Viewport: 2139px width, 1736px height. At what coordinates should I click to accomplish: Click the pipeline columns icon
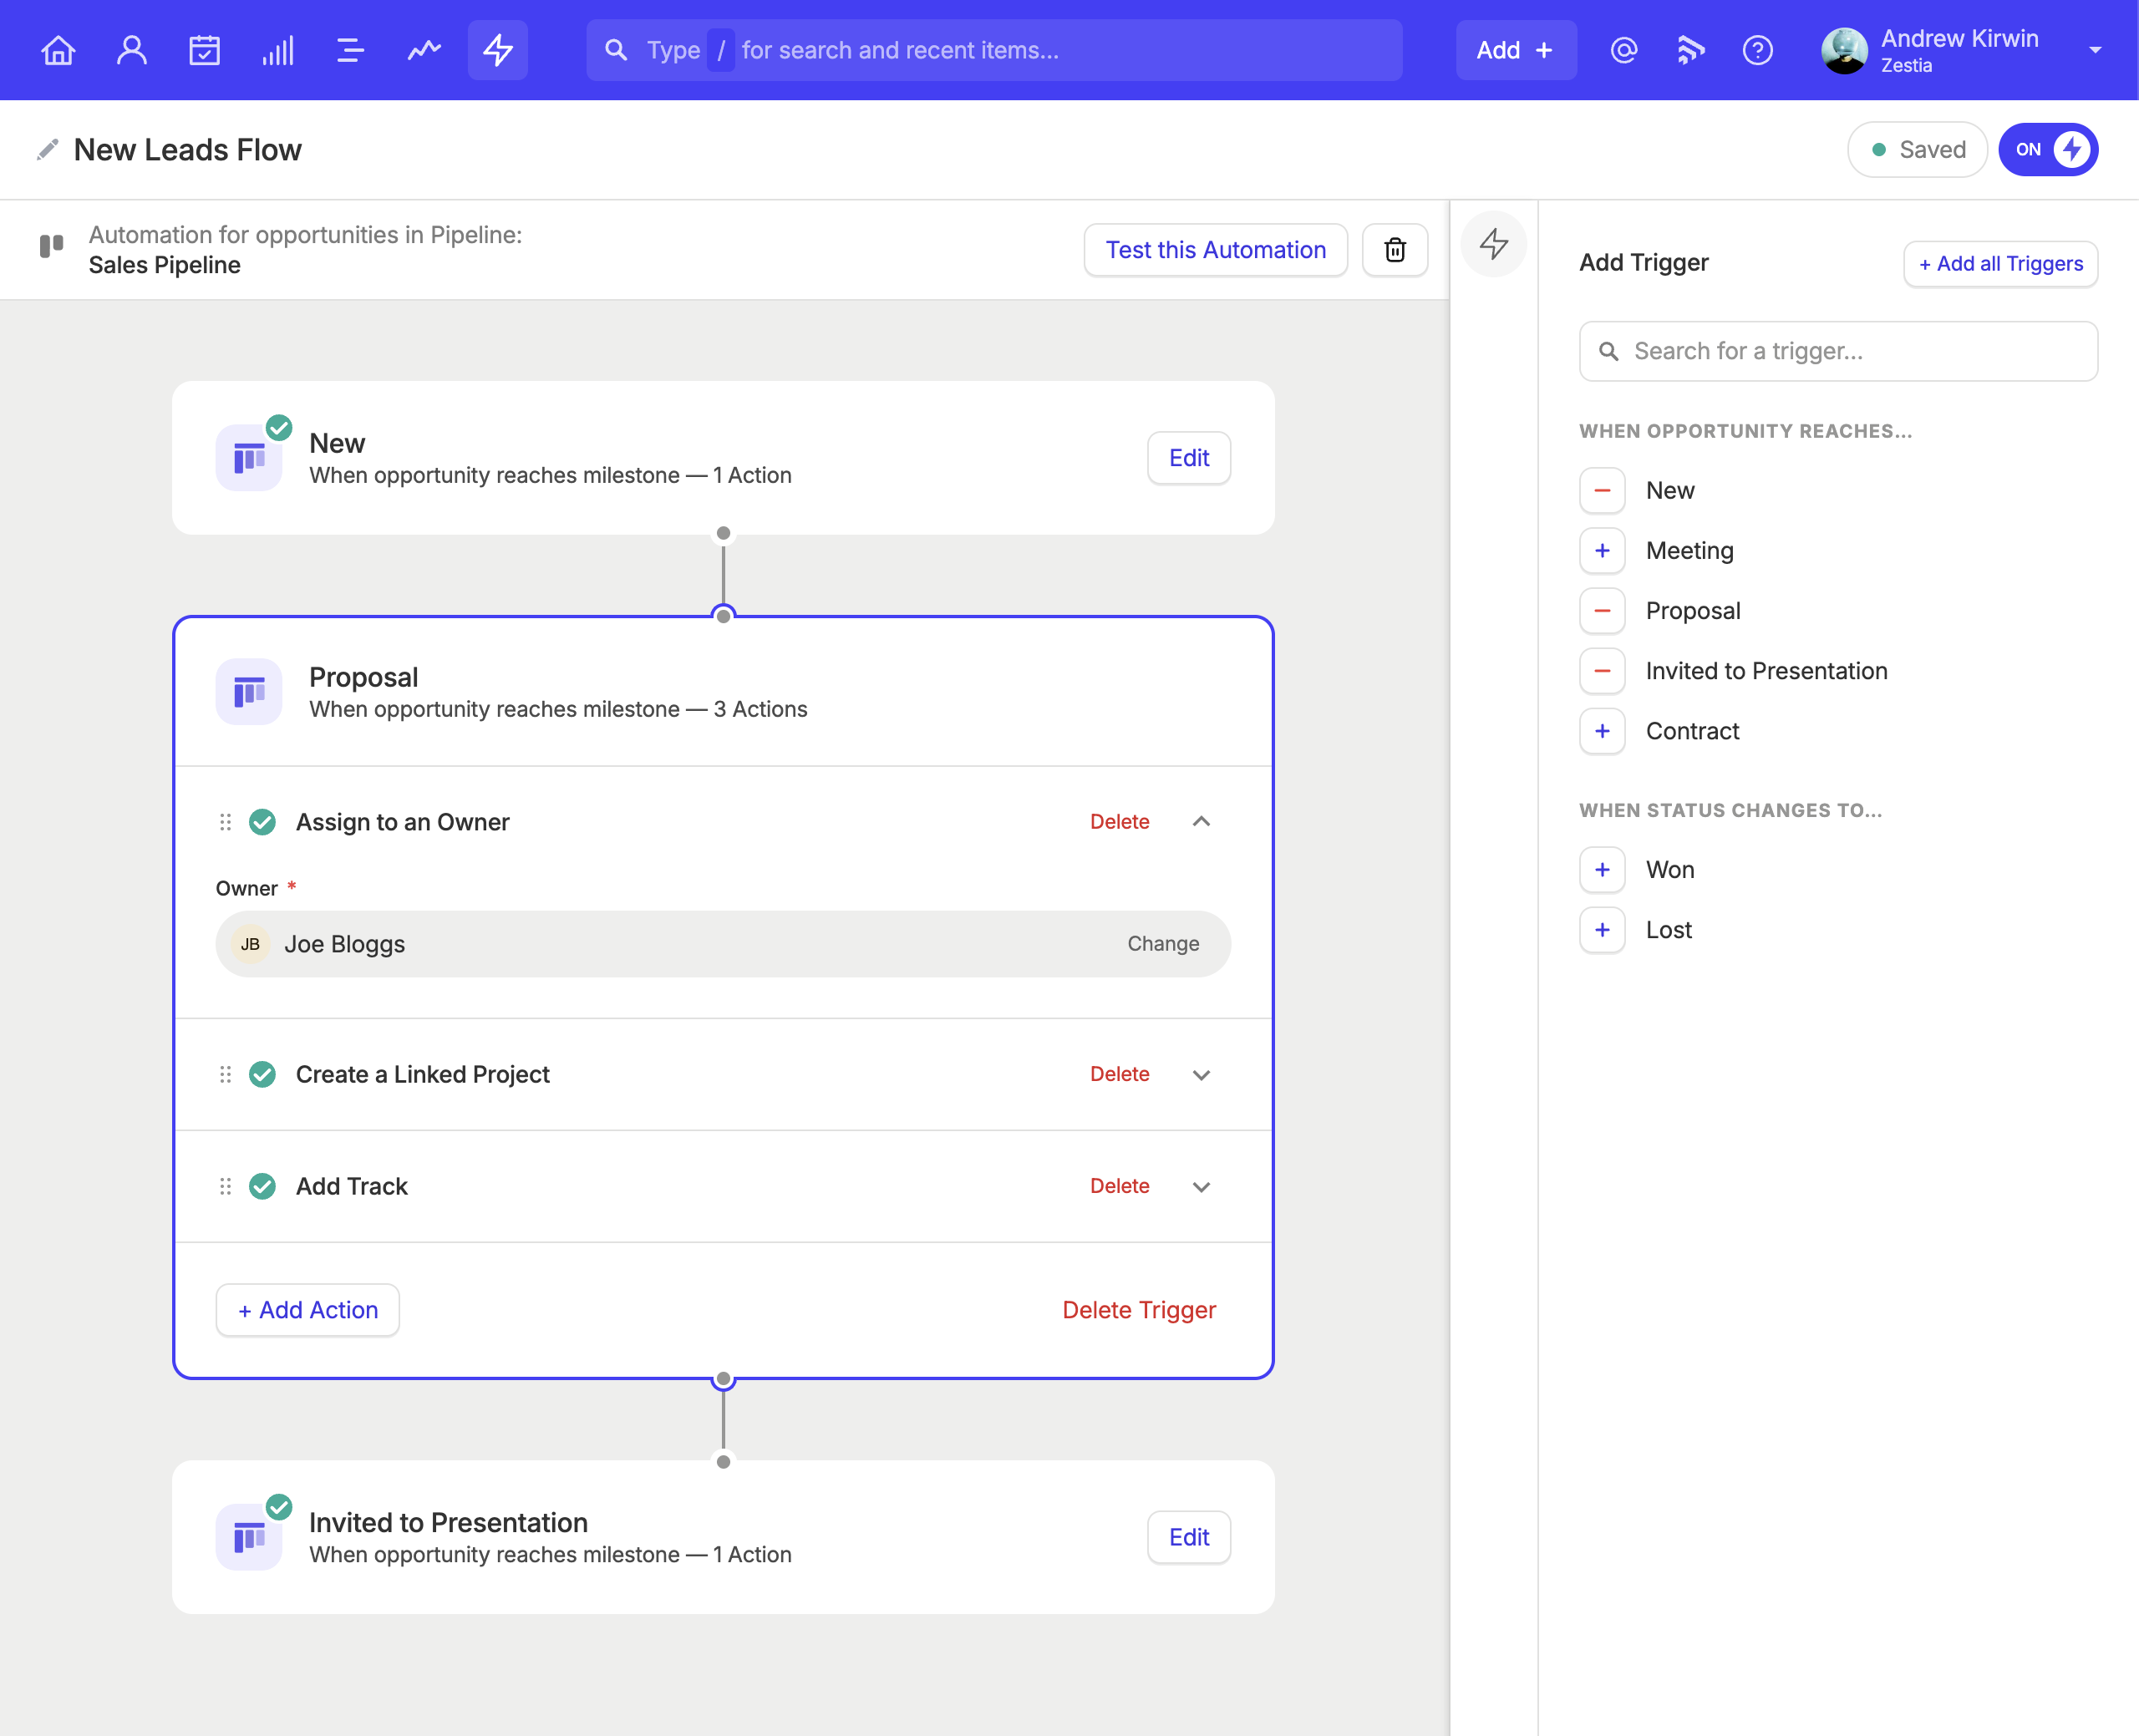(51, 245)
